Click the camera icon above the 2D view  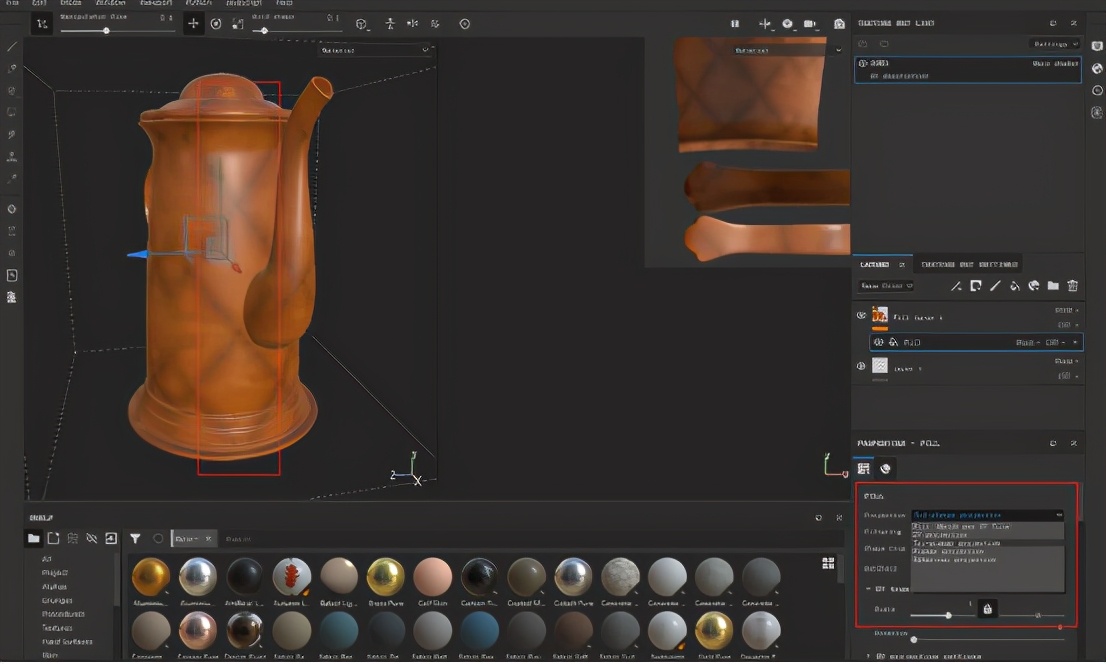click(x=809, y=24)
